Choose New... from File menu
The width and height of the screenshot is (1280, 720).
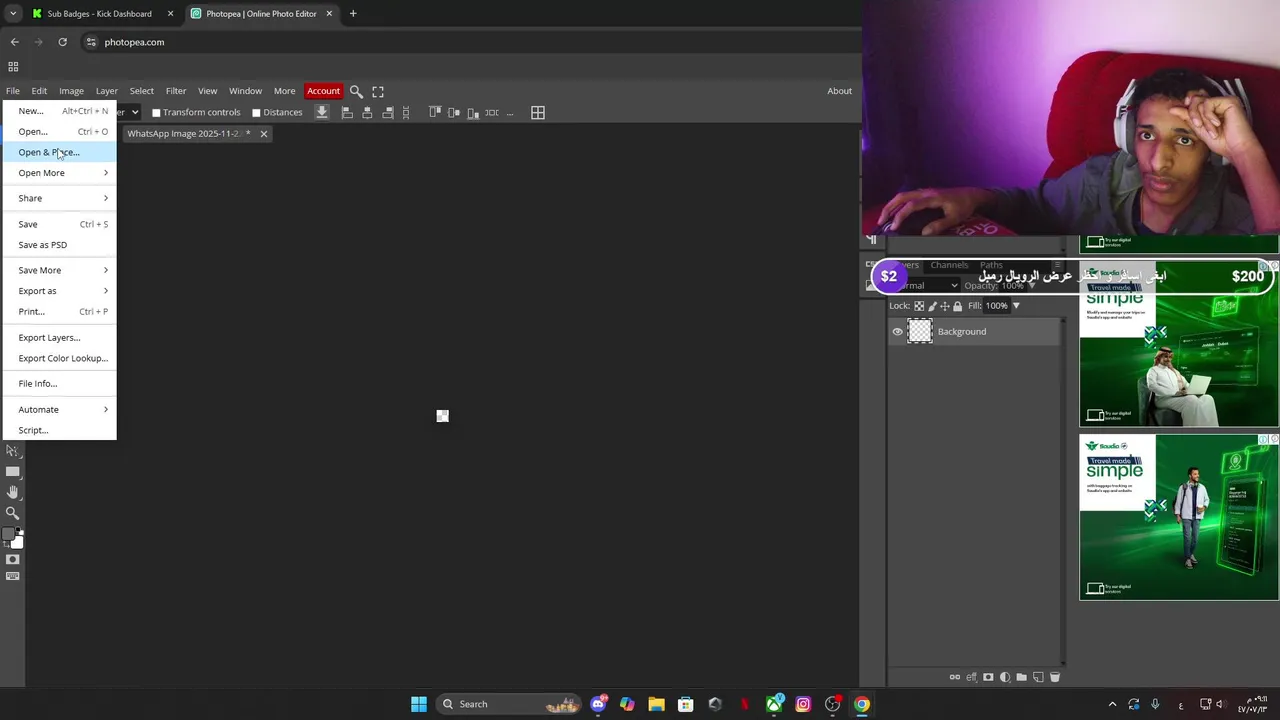coord(60,111)
